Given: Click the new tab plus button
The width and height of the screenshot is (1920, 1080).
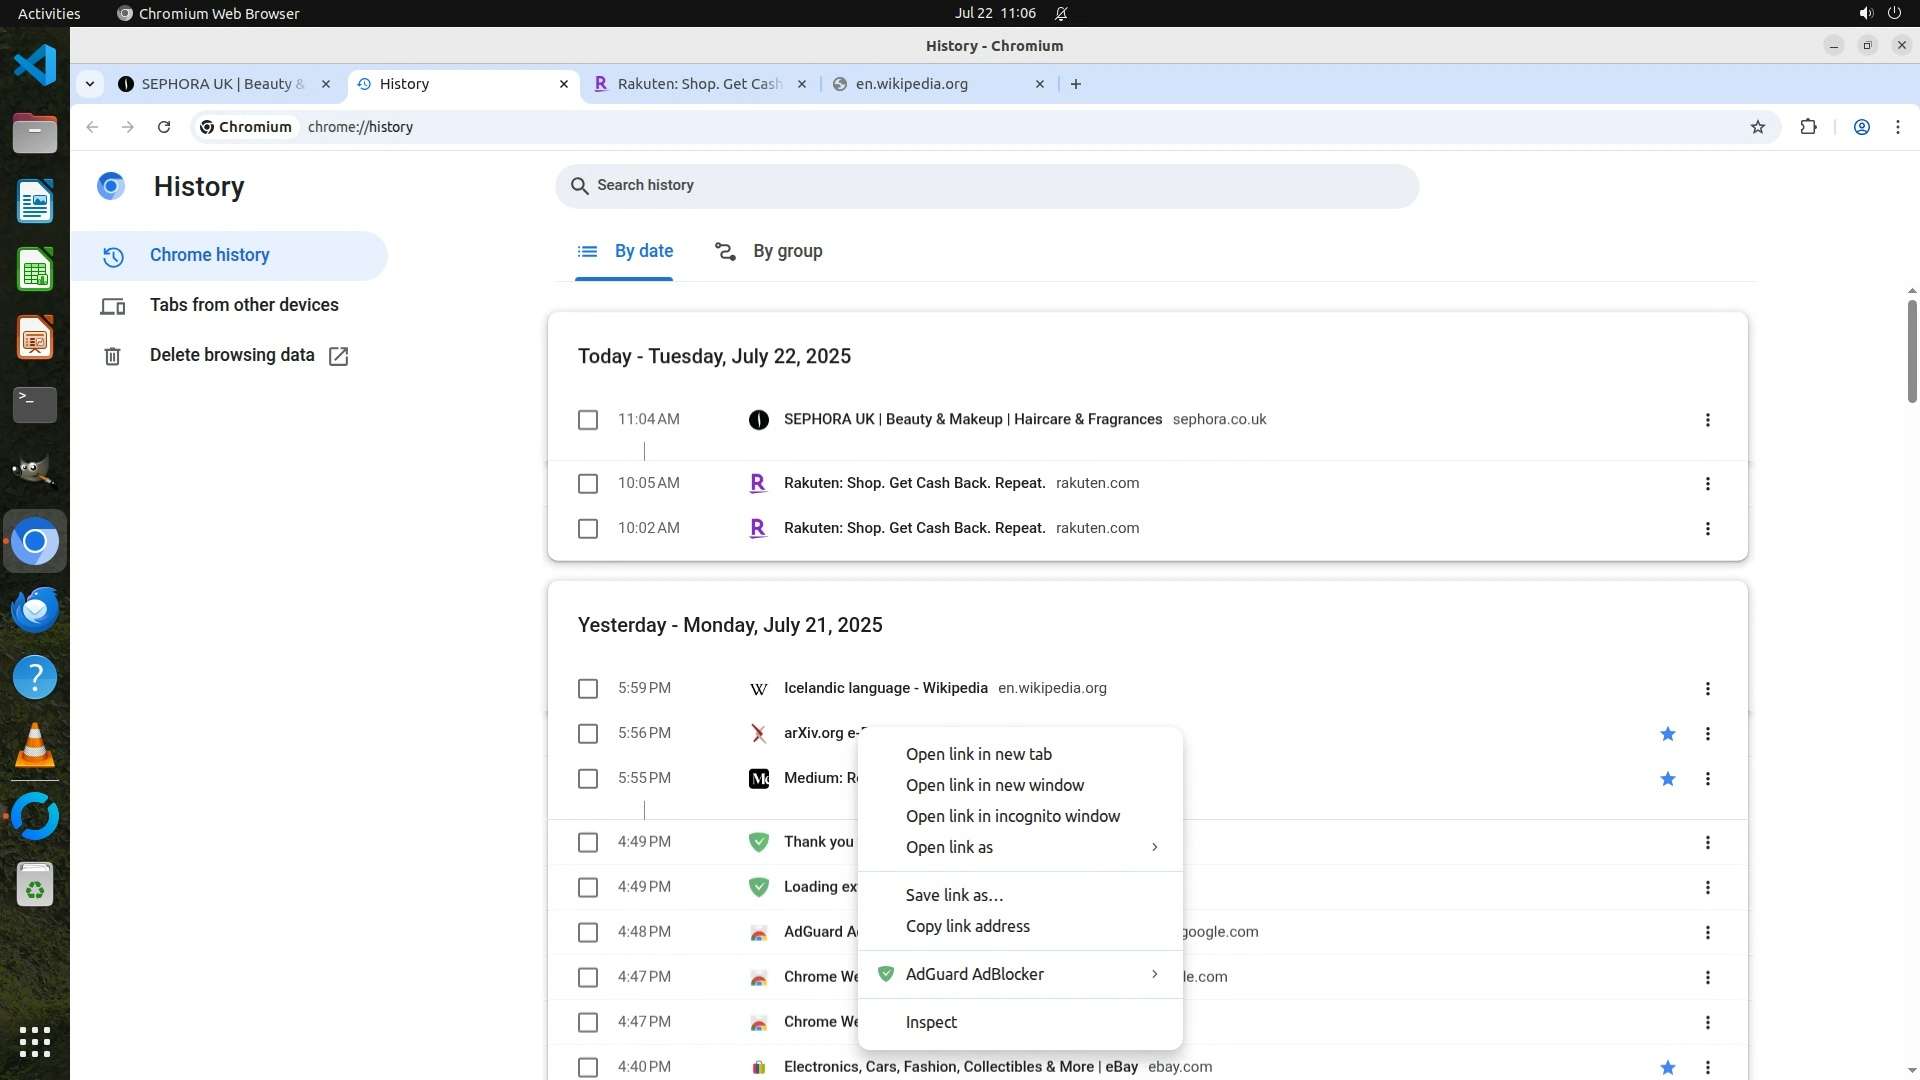Looking at the screenshot, I should 1075,84.
